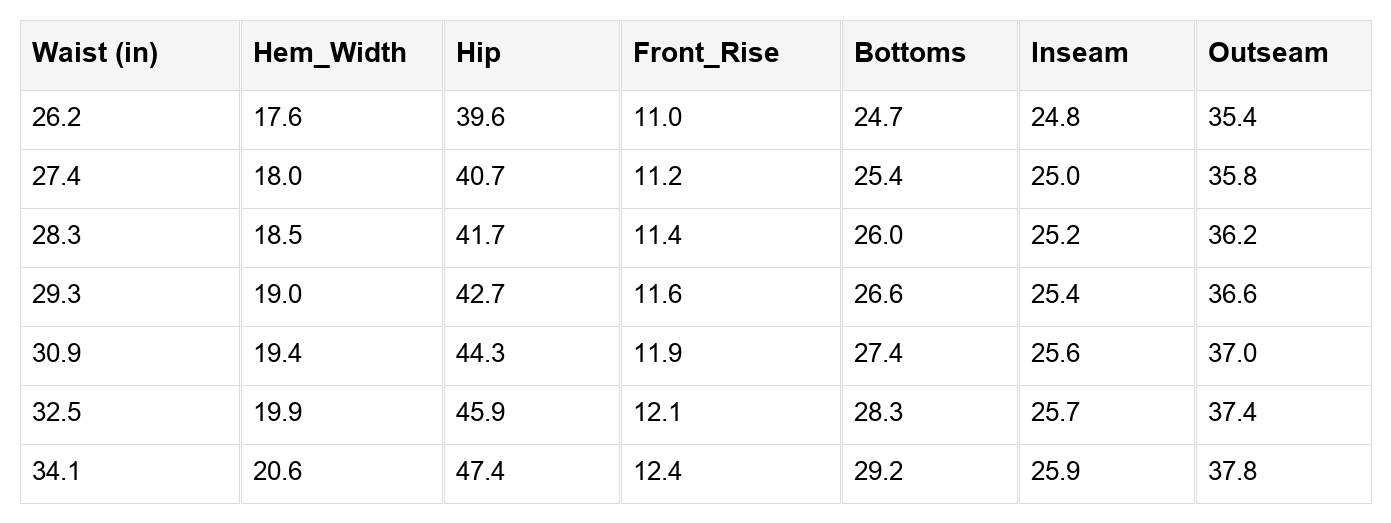Select the Hip column header
This screenshot has width=1391, height=523.
tap(478, 53)
